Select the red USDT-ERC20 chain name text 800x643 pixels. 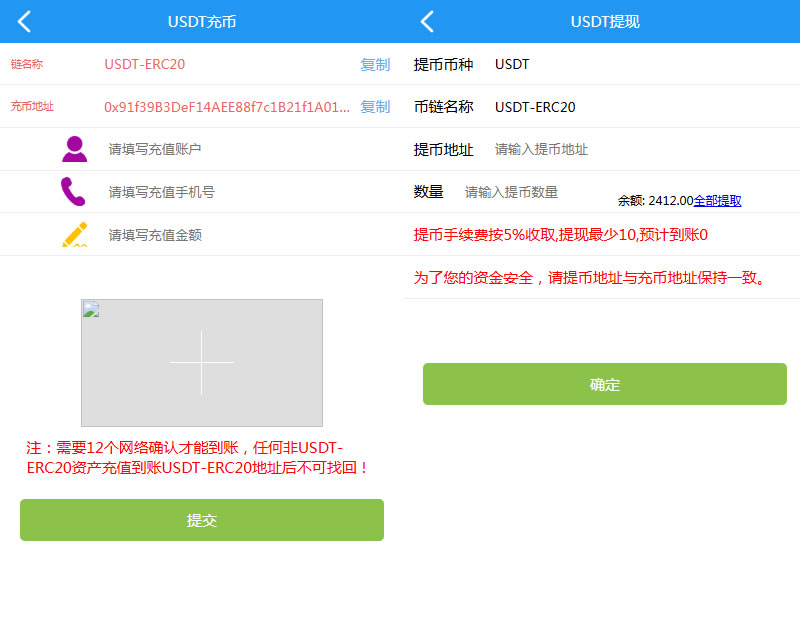[145, 64]
